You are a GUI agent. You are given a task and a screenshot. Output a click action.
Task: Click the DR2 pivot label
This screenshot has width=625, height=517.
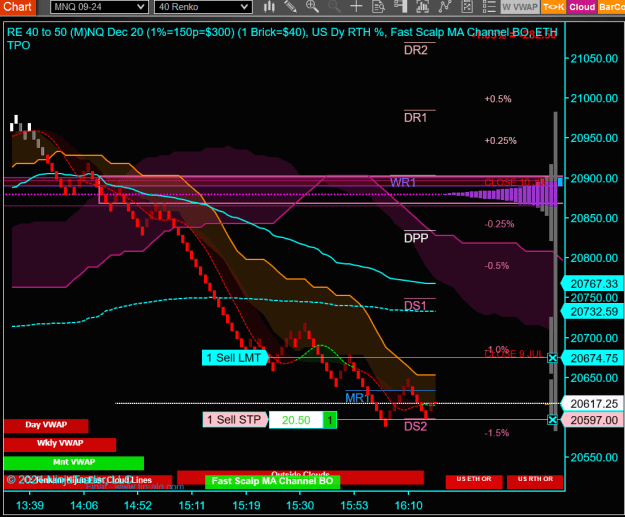[416, 50]
